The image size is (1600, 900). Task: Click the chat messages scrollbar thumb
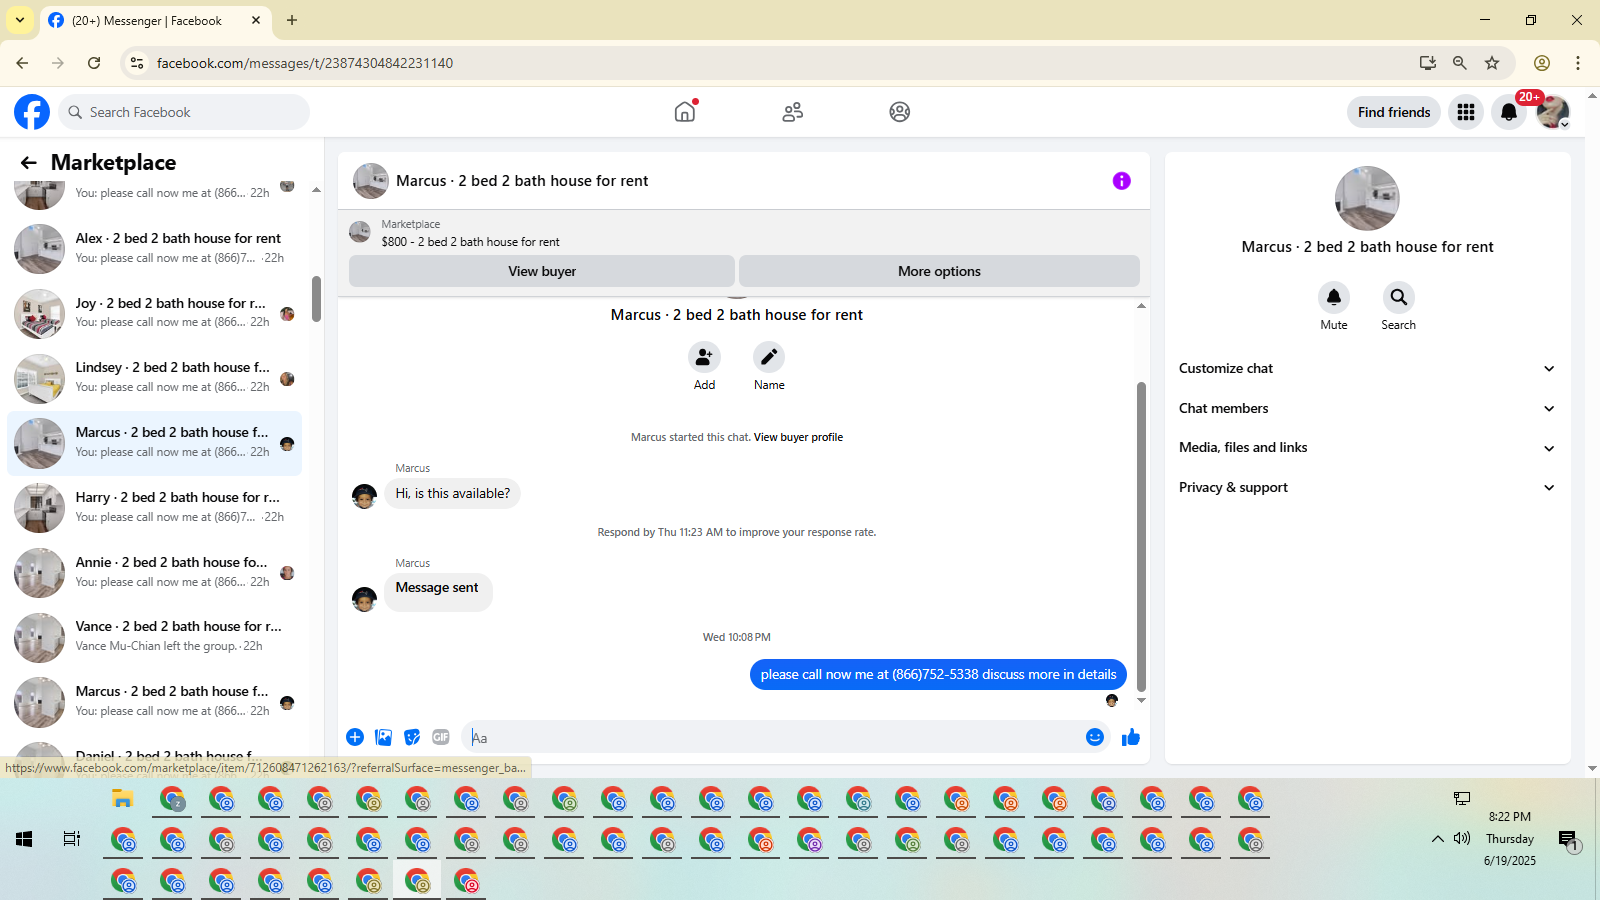(x=1141, y=536)
